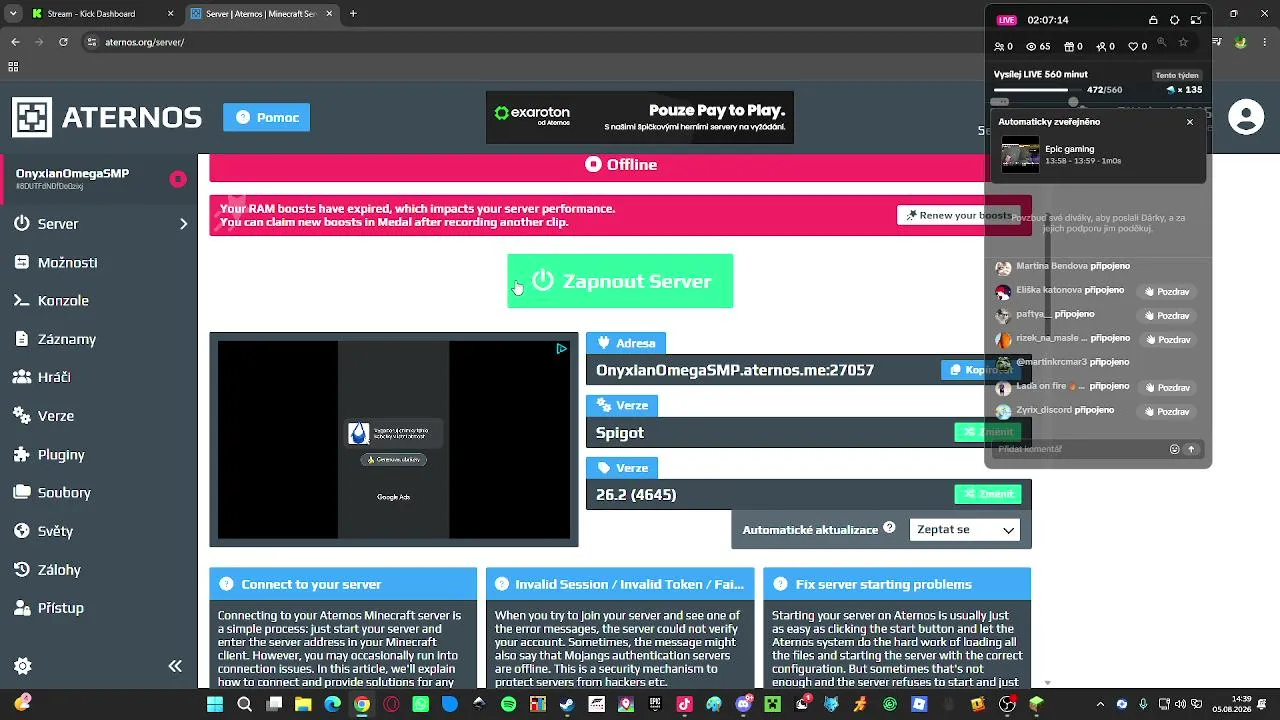Click the help icon beside Automatické aktualizace
Image resolution: width=1280 pixels, height=720 pixels.
tap(889, 529)
